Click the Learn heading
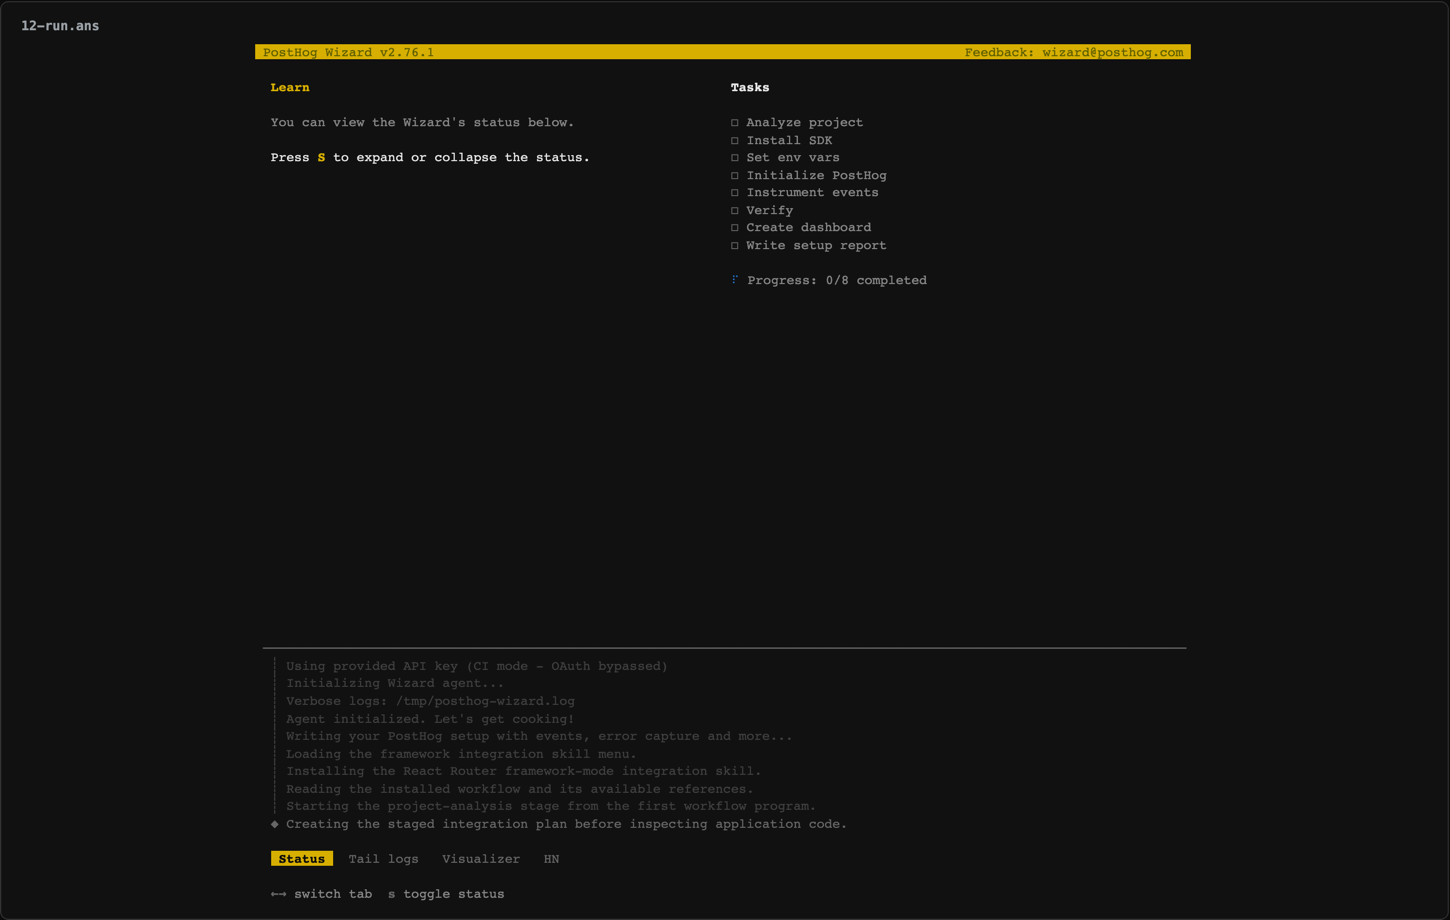 (x=290, y=87)
